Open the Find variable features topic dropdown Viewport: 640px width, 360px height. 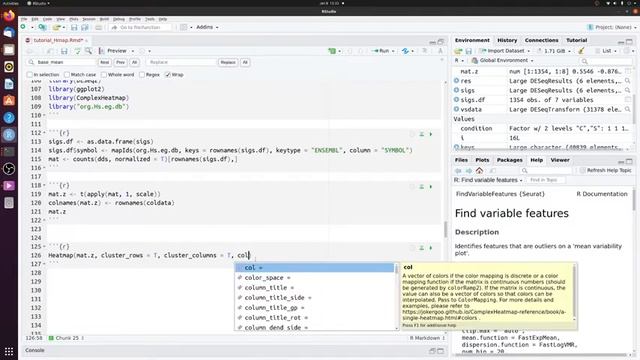pos(488,180)
